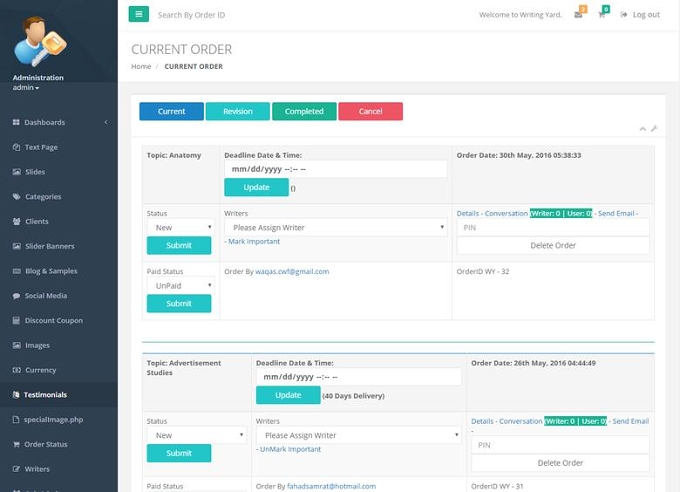Click the collapse panel chevron icon
680x492 pixels.
tap(642, 128)
